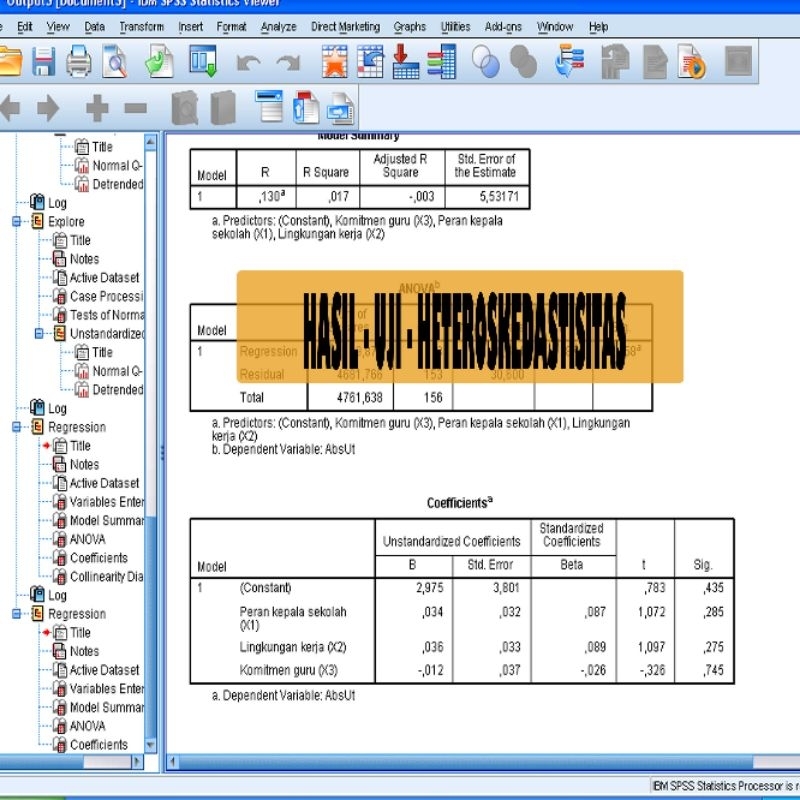This screenshot has width=800, height=800.
Task: Click the Print icon in toolbar
Action: [78, 63]
